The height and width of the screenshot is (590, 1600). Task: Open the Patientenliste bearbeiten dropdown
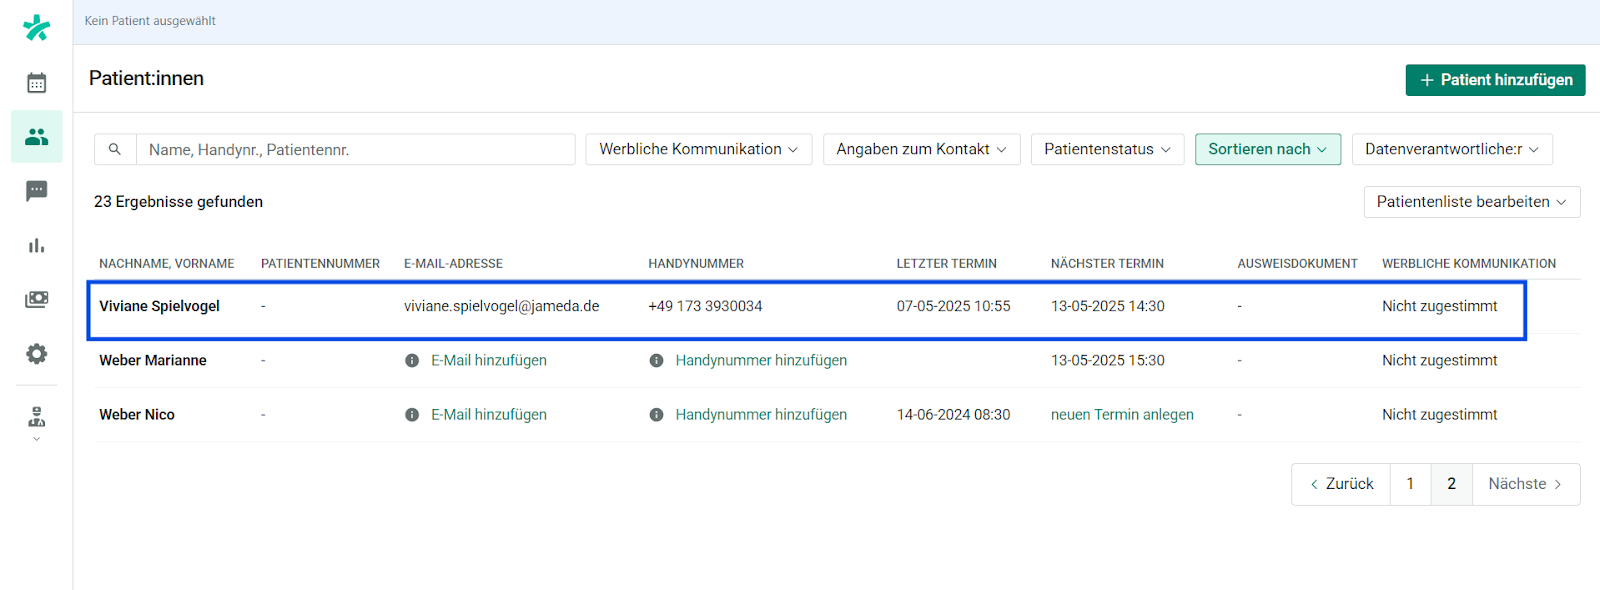(x=1472, y=202)
